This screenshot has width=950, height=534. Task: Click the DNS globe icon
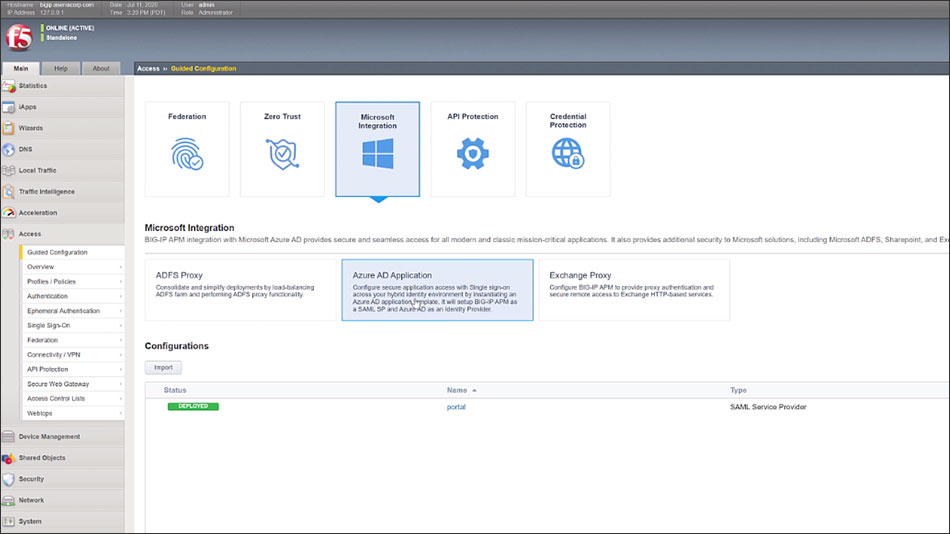pyautogui.click(x=8, y=150)
